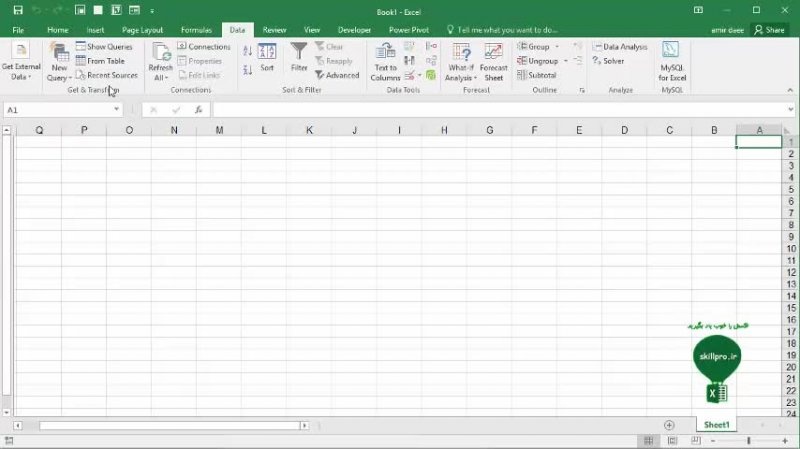This screenshot has width=800, height=449.
Task: Click the Save icon in title bar
Action: (18, 10)
